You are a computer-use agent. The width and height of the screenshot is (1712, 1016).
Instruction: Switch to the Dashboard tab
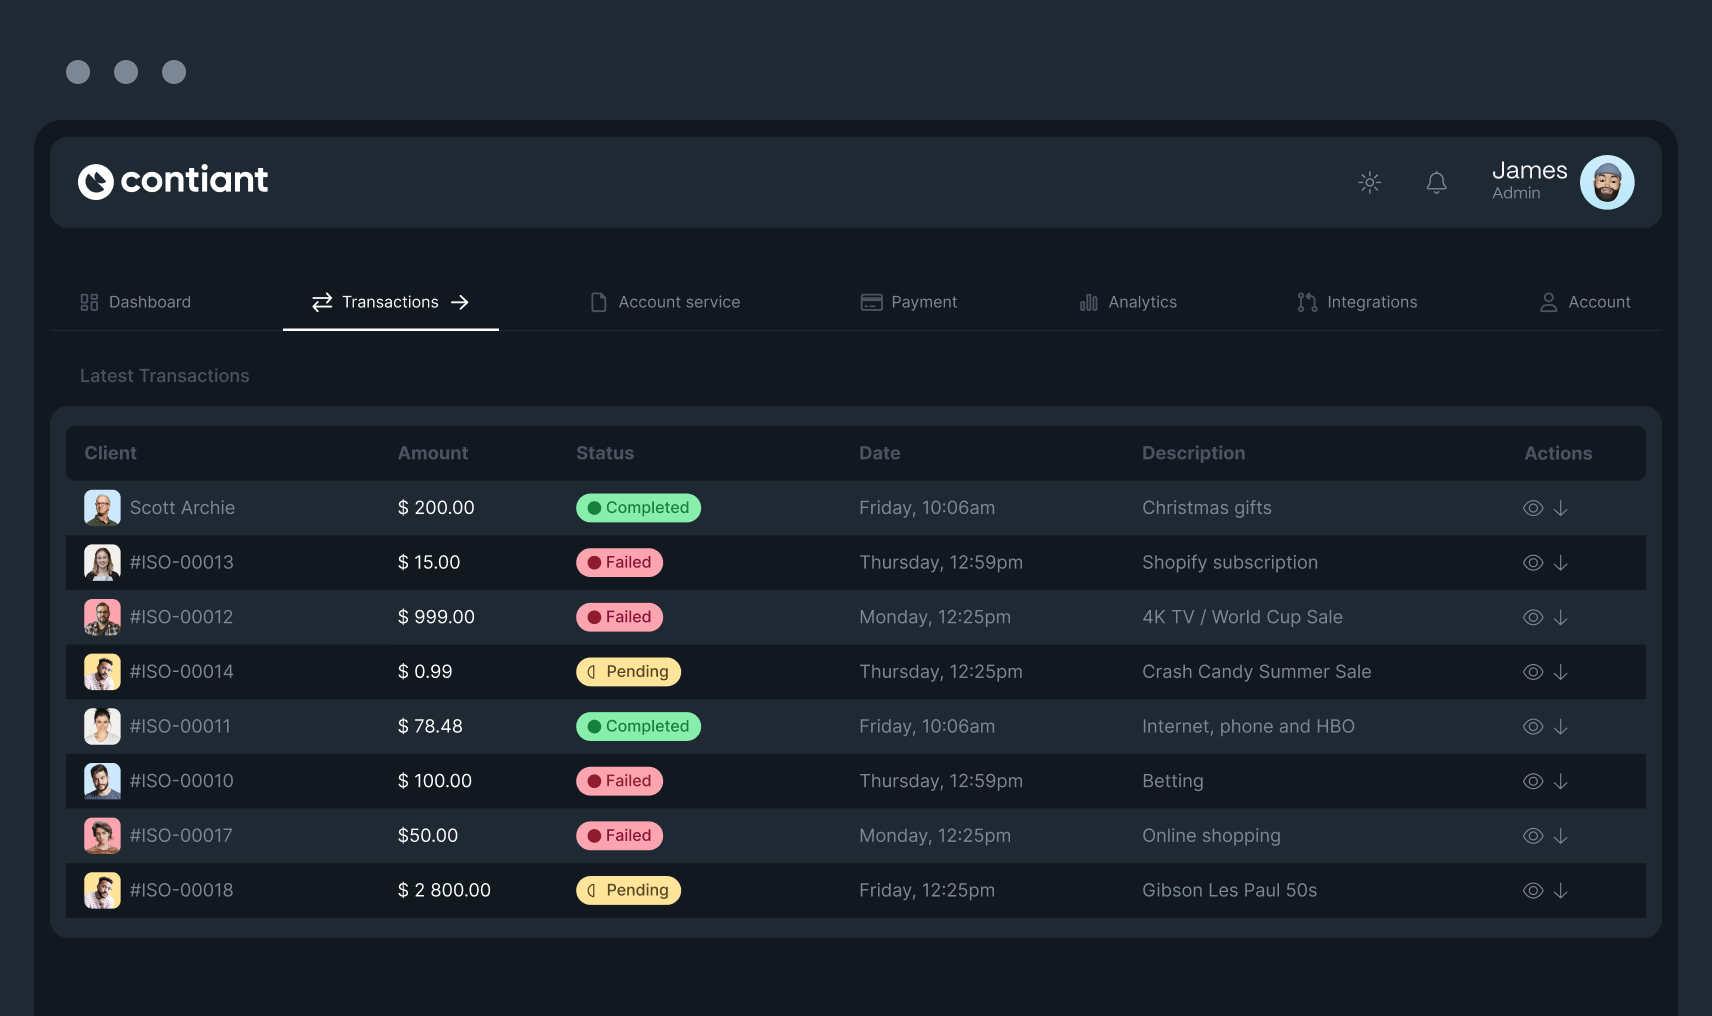(x=149, y=301)
